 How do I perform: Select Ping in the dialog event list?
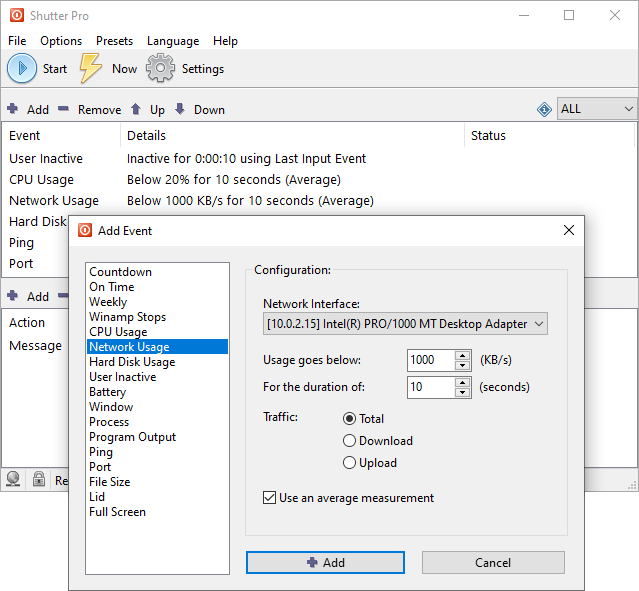click(157, 452)
